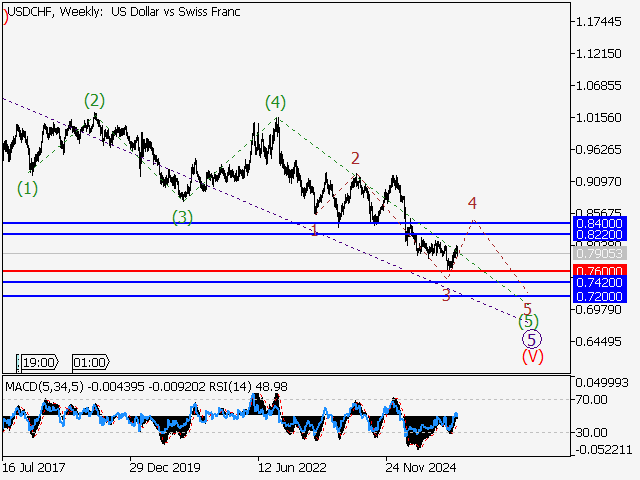The width and height of the screenshot is (640, 480).
Task: Click the red projected wave 4 label
Action: (472, 203)
